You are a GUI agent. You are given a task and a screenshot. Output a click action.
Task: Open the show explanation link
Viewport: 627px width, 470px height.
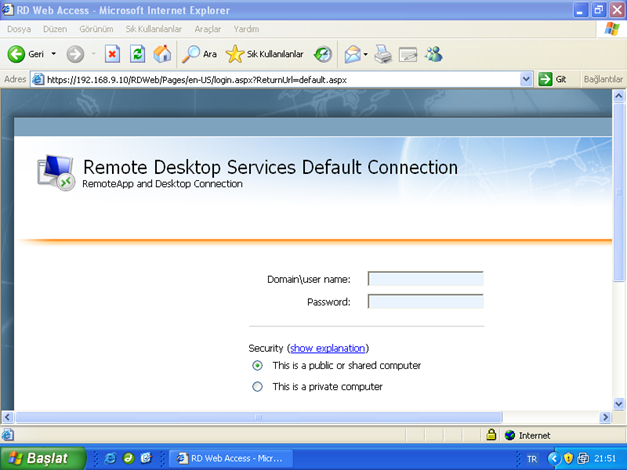[327, 348]
